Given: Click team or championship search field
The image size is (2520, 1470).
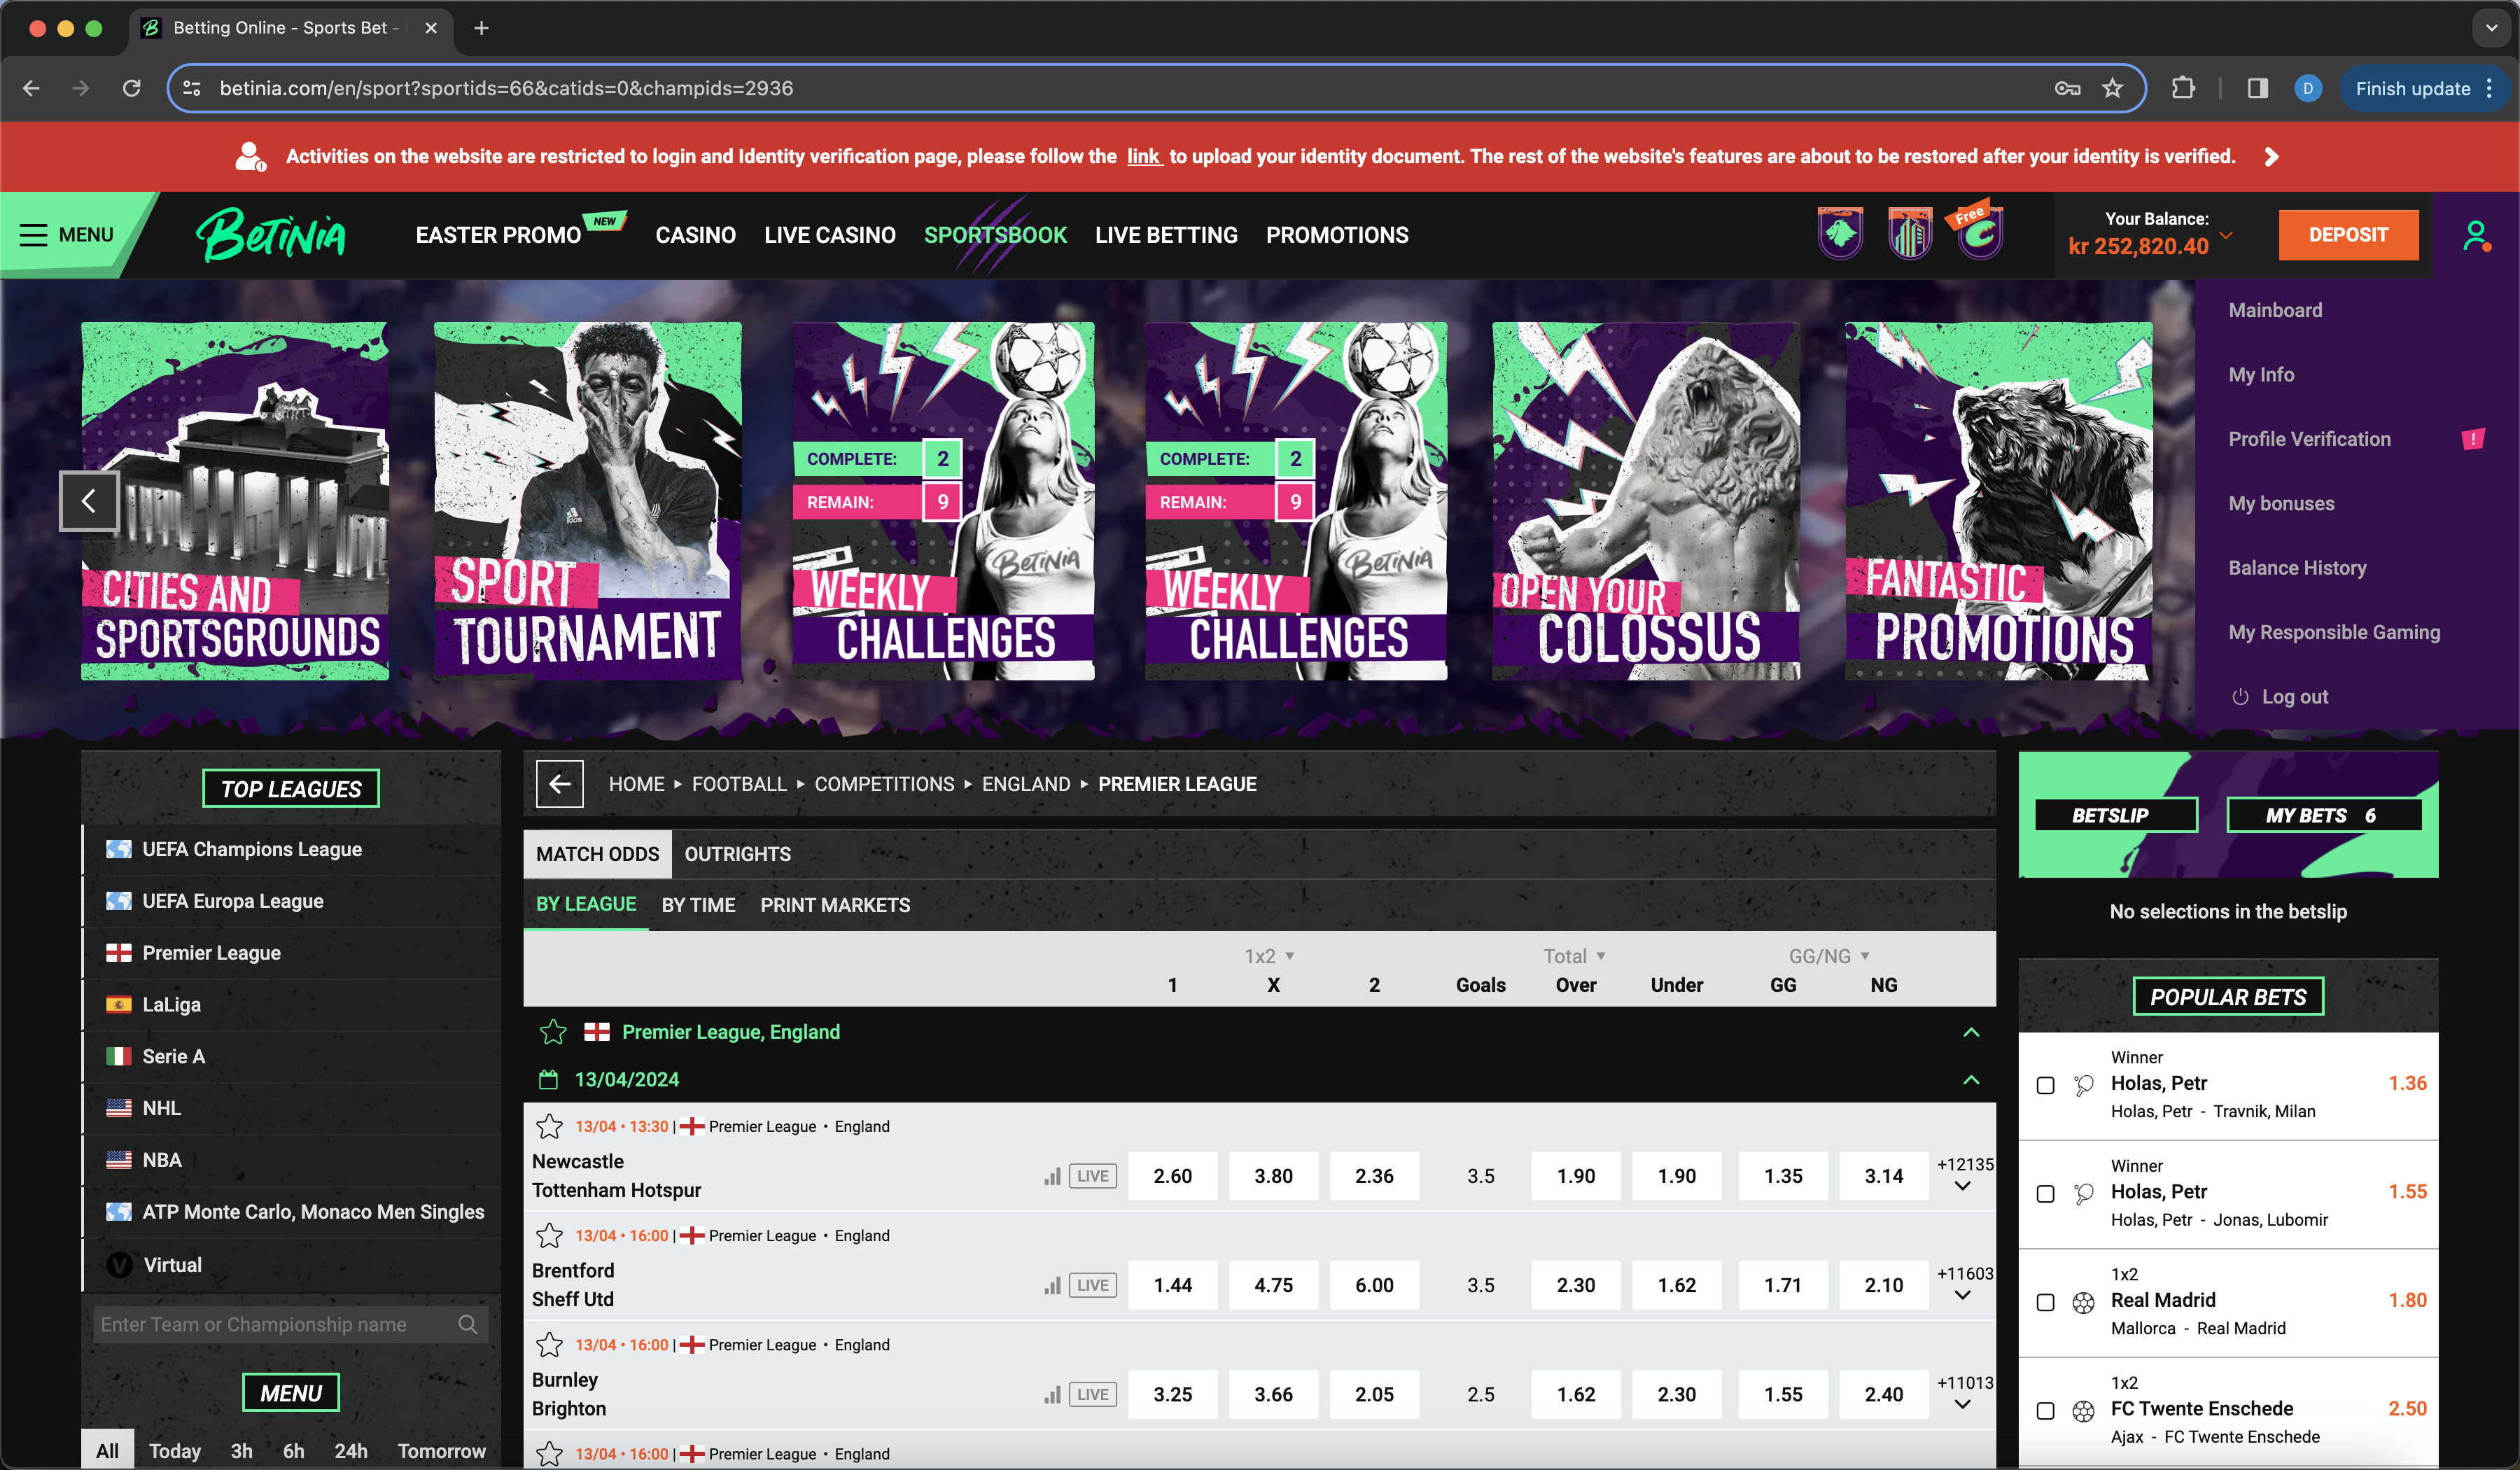Looking at the screenshot, I should pyautogui.click(x=290, y=1324).
